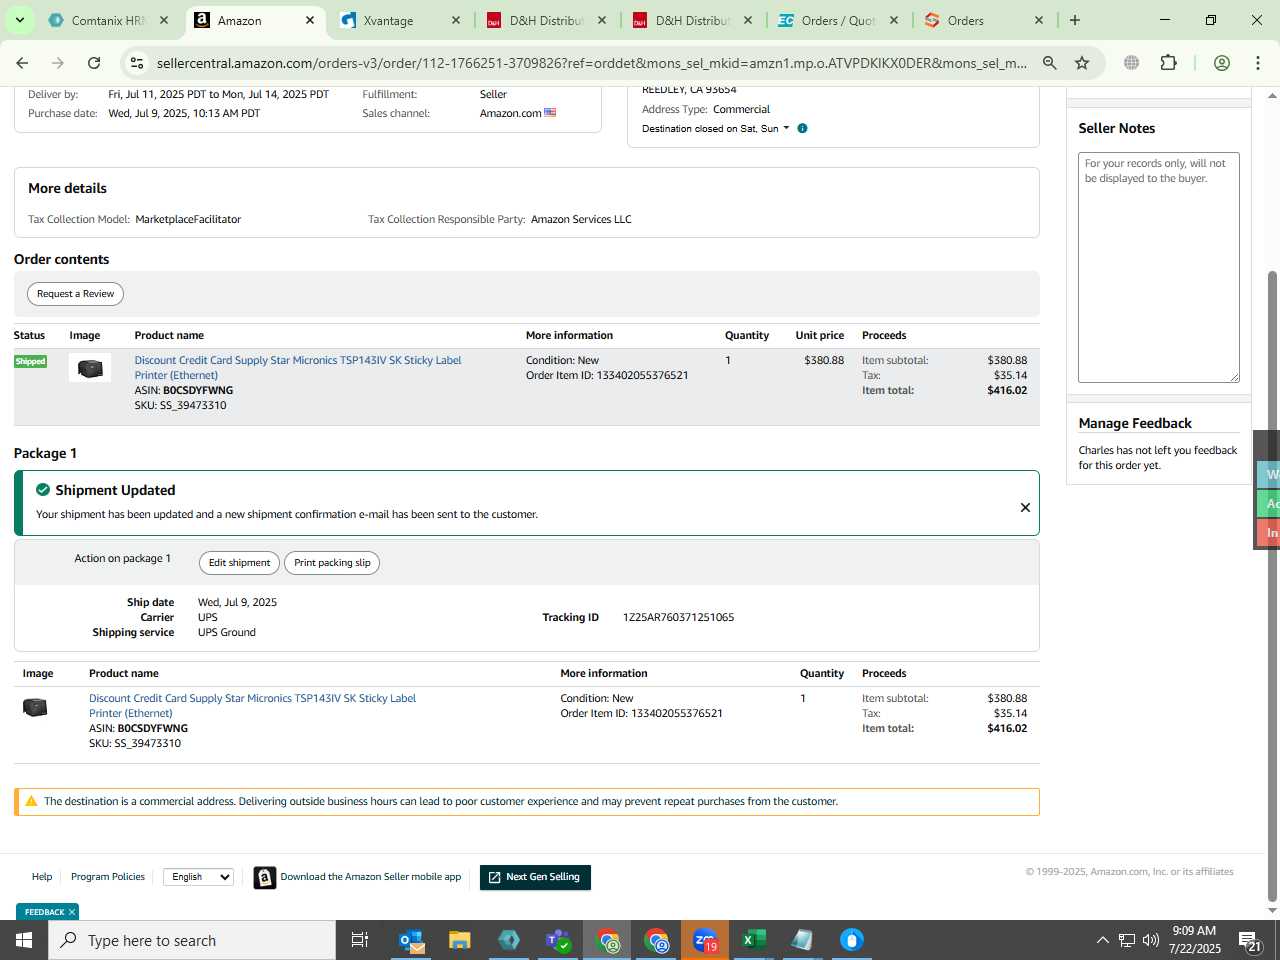Open Excel from the taskbar
Viewport: 1280px width, 960px height.
tap(753, 940)
